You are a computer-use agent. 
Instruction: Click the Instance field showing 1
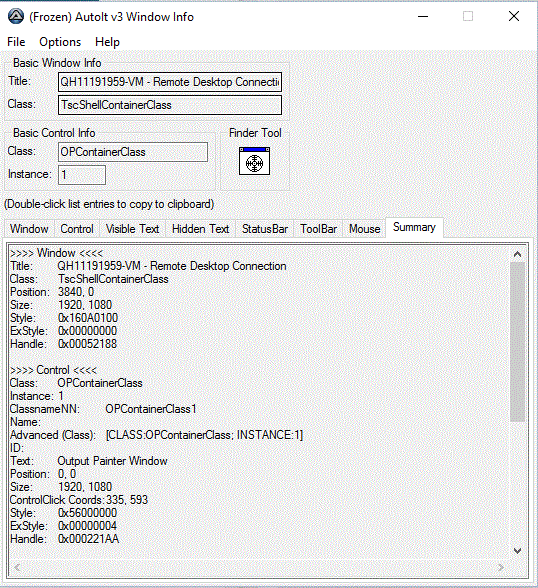pyautogui.click(x=82, y=175)
